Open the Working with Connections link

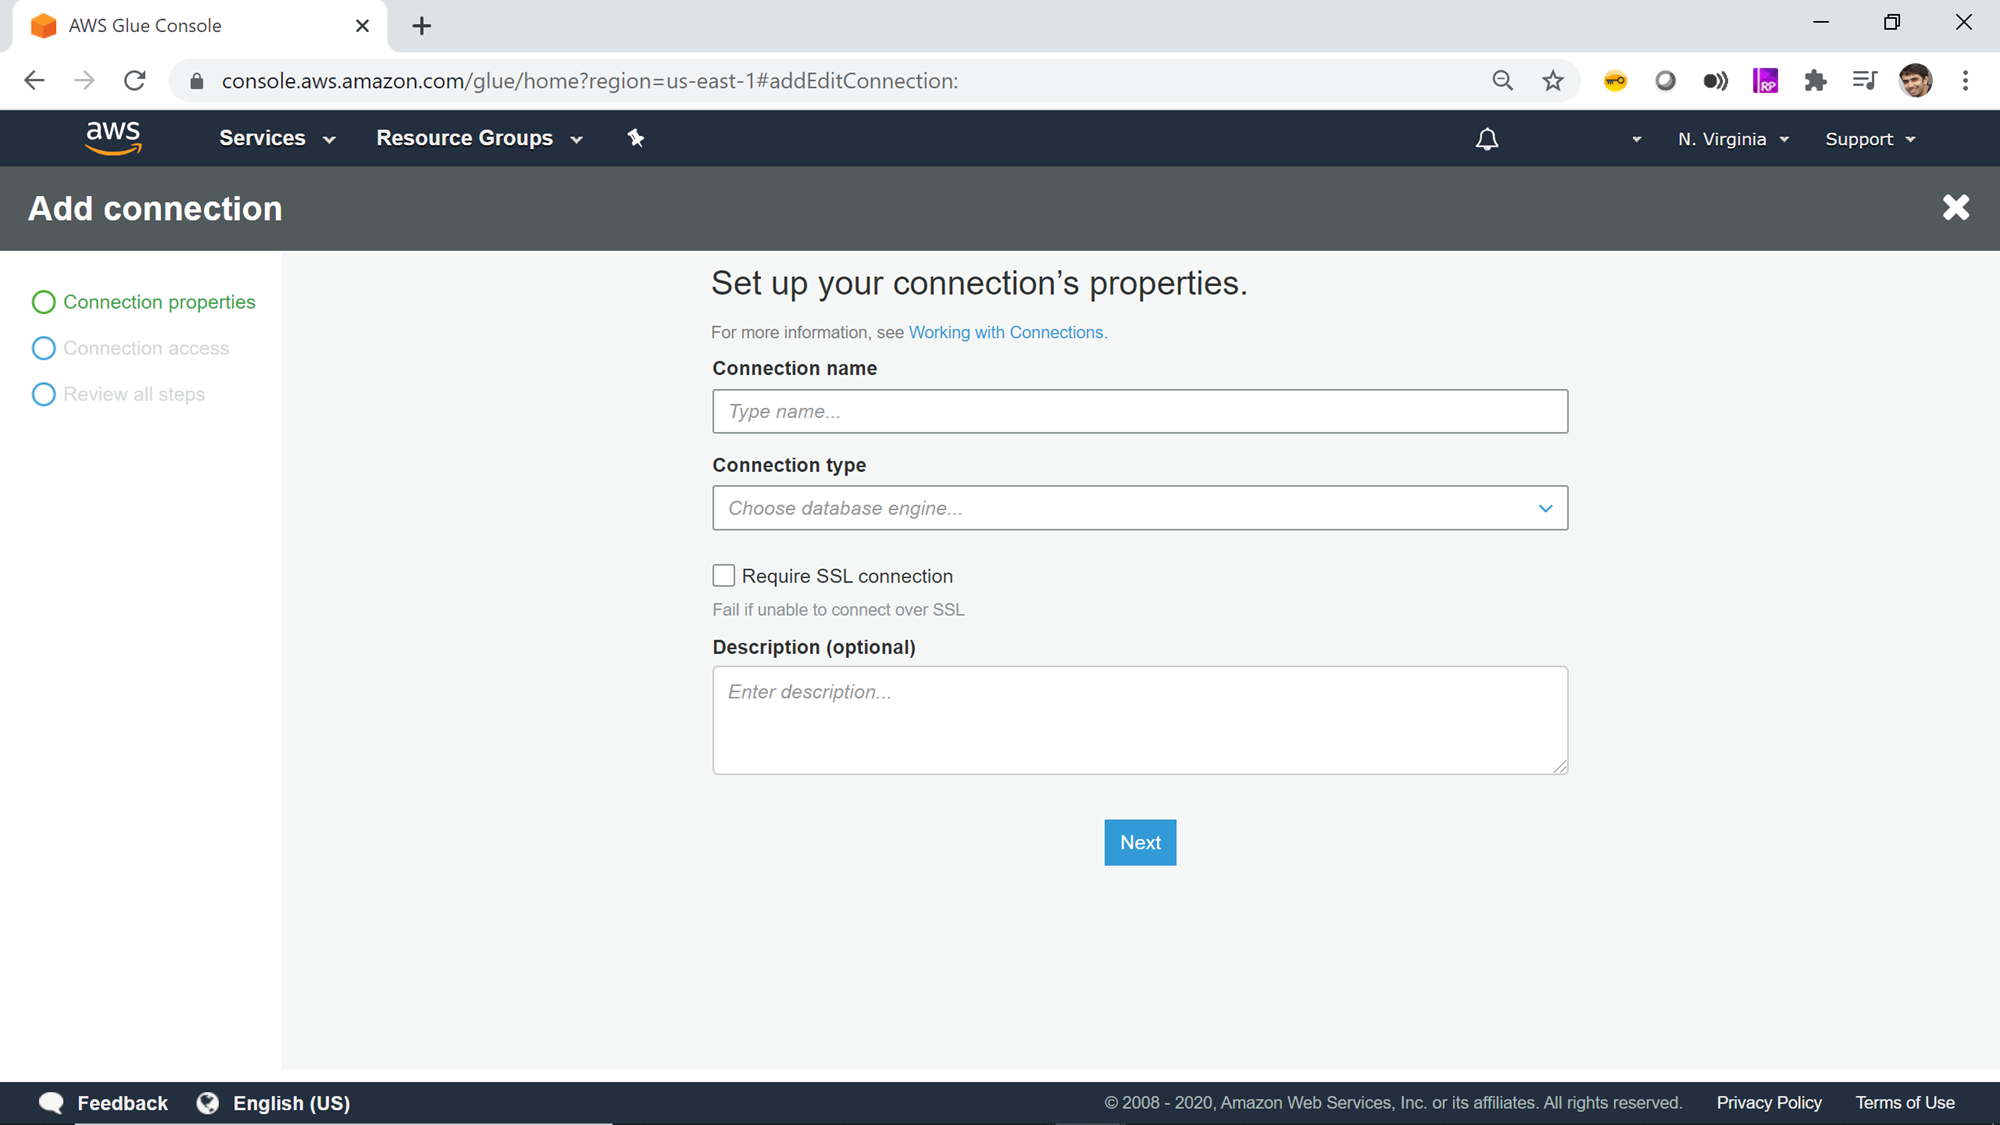(1007, 332)
